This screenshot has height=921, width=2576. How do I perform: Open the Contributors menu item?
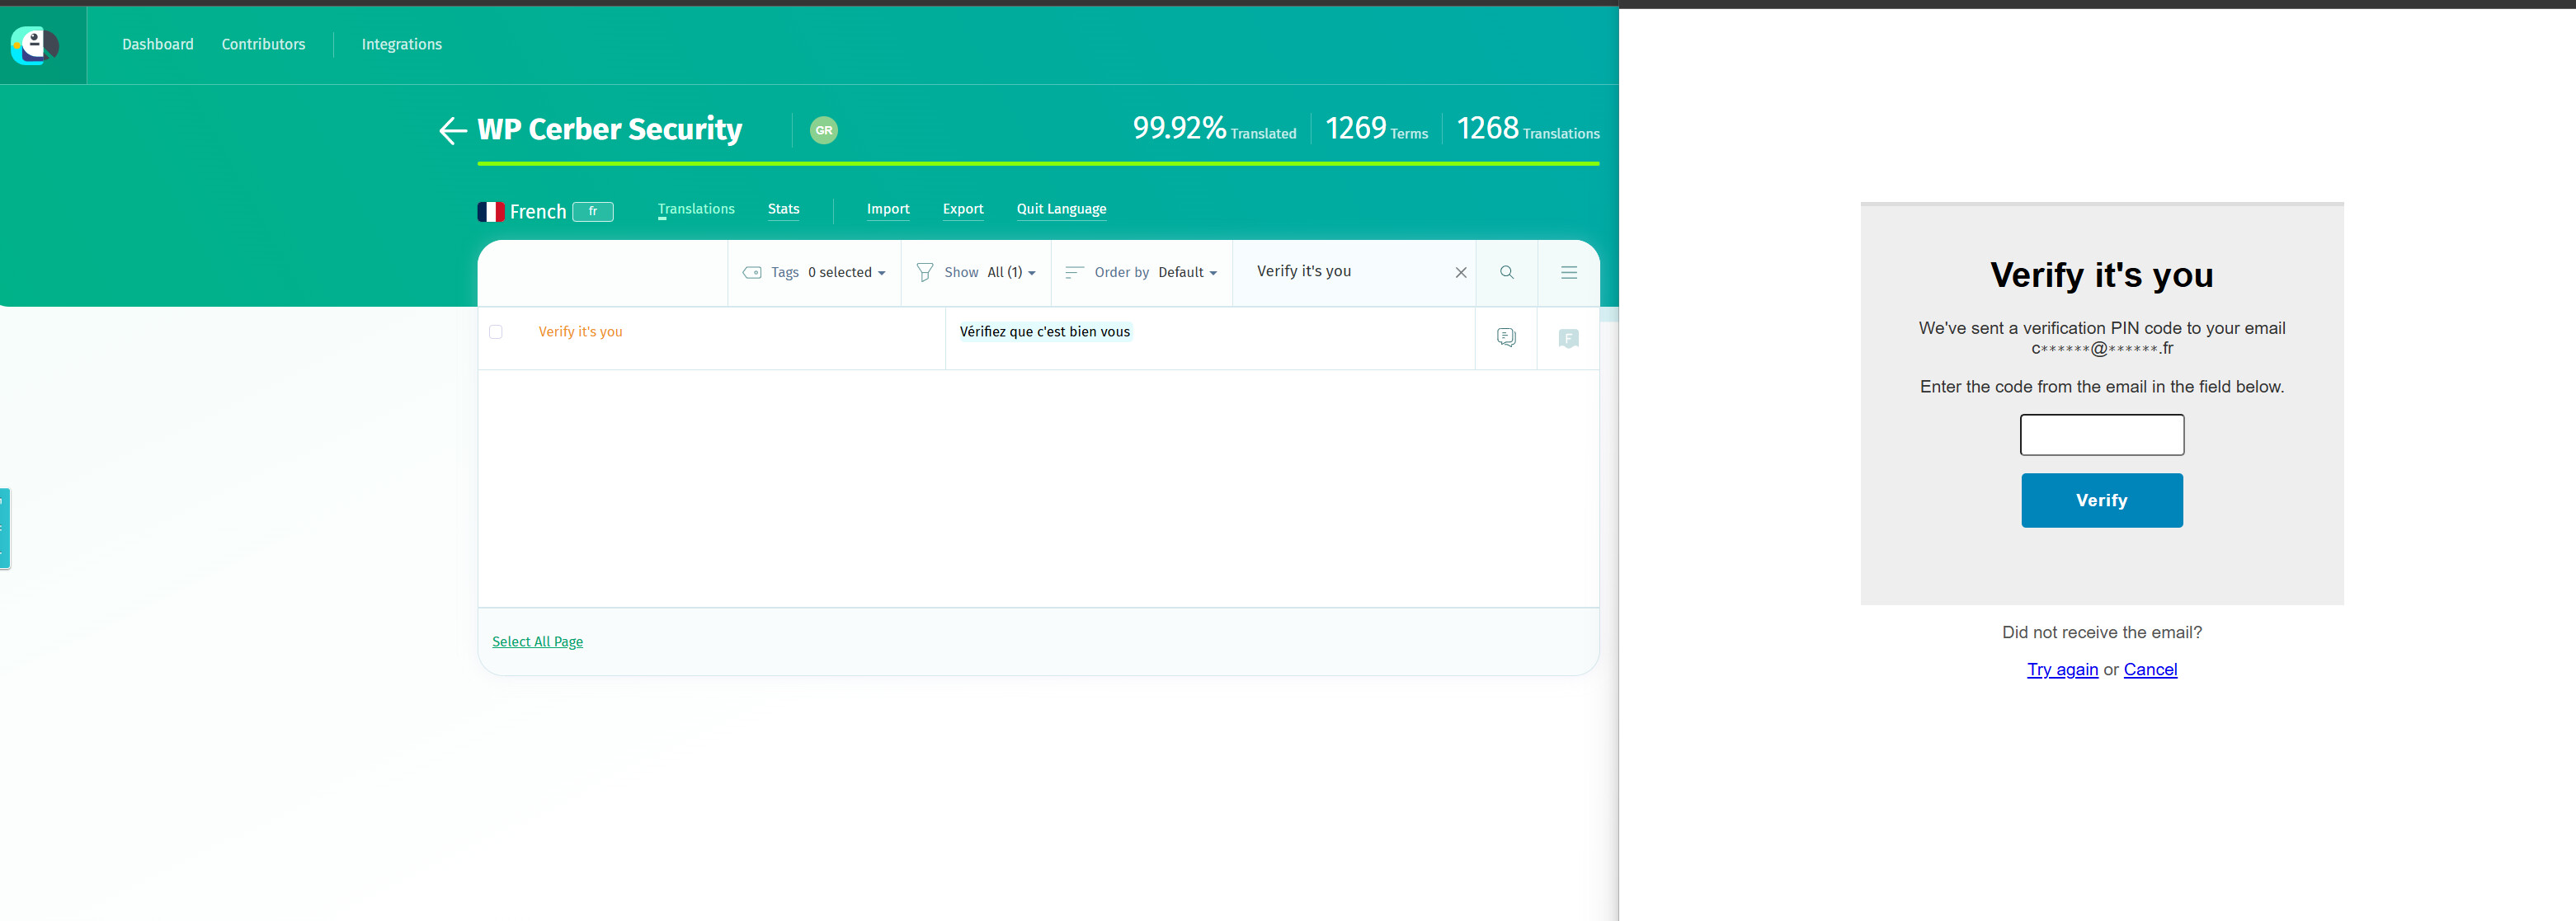point(263,44)
